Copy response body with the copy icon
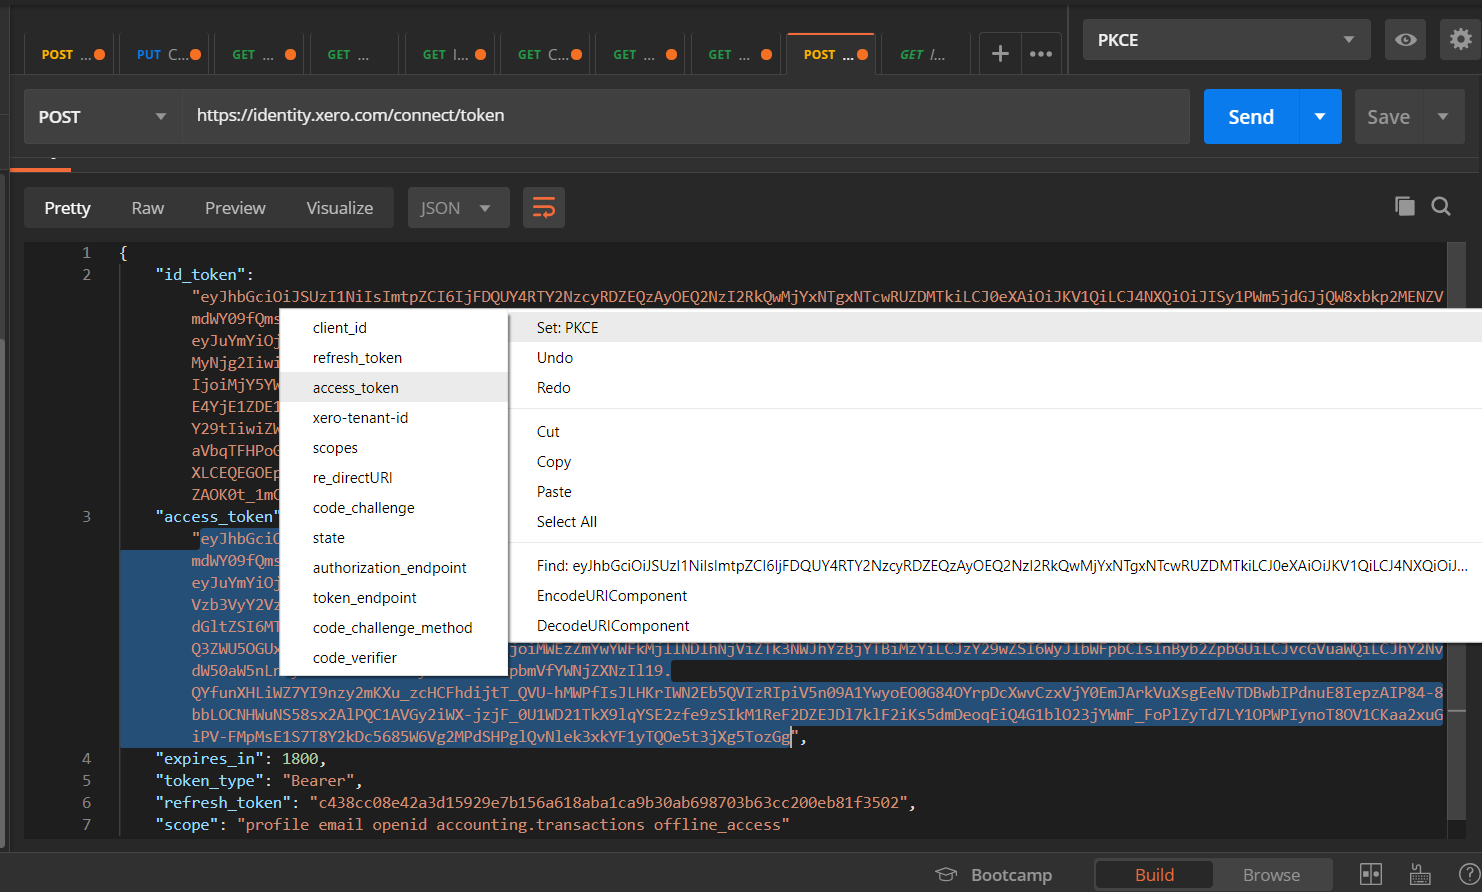Viewport: 1482px width, 892px height. click(x=1405, y=206)
